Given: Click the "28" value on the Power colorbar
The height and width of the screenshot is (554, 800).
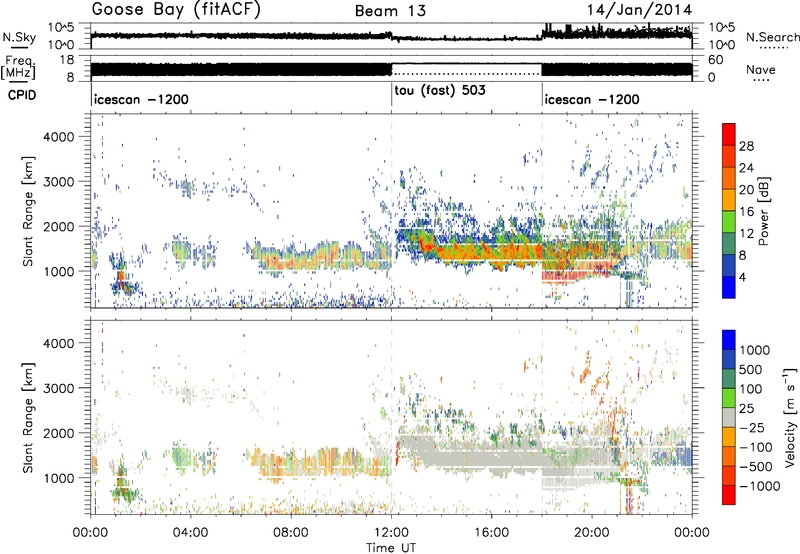Looking at the screenshot, I should point(746,146).
